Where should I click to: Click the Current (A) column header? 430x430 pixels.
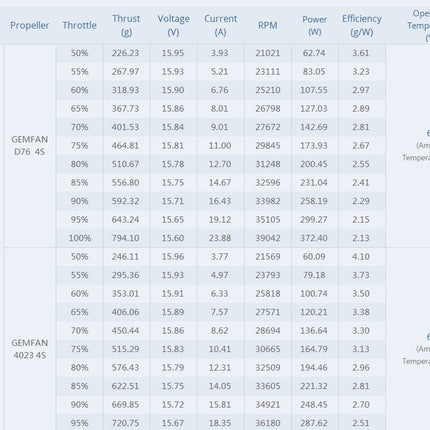(x=221, y=25)
